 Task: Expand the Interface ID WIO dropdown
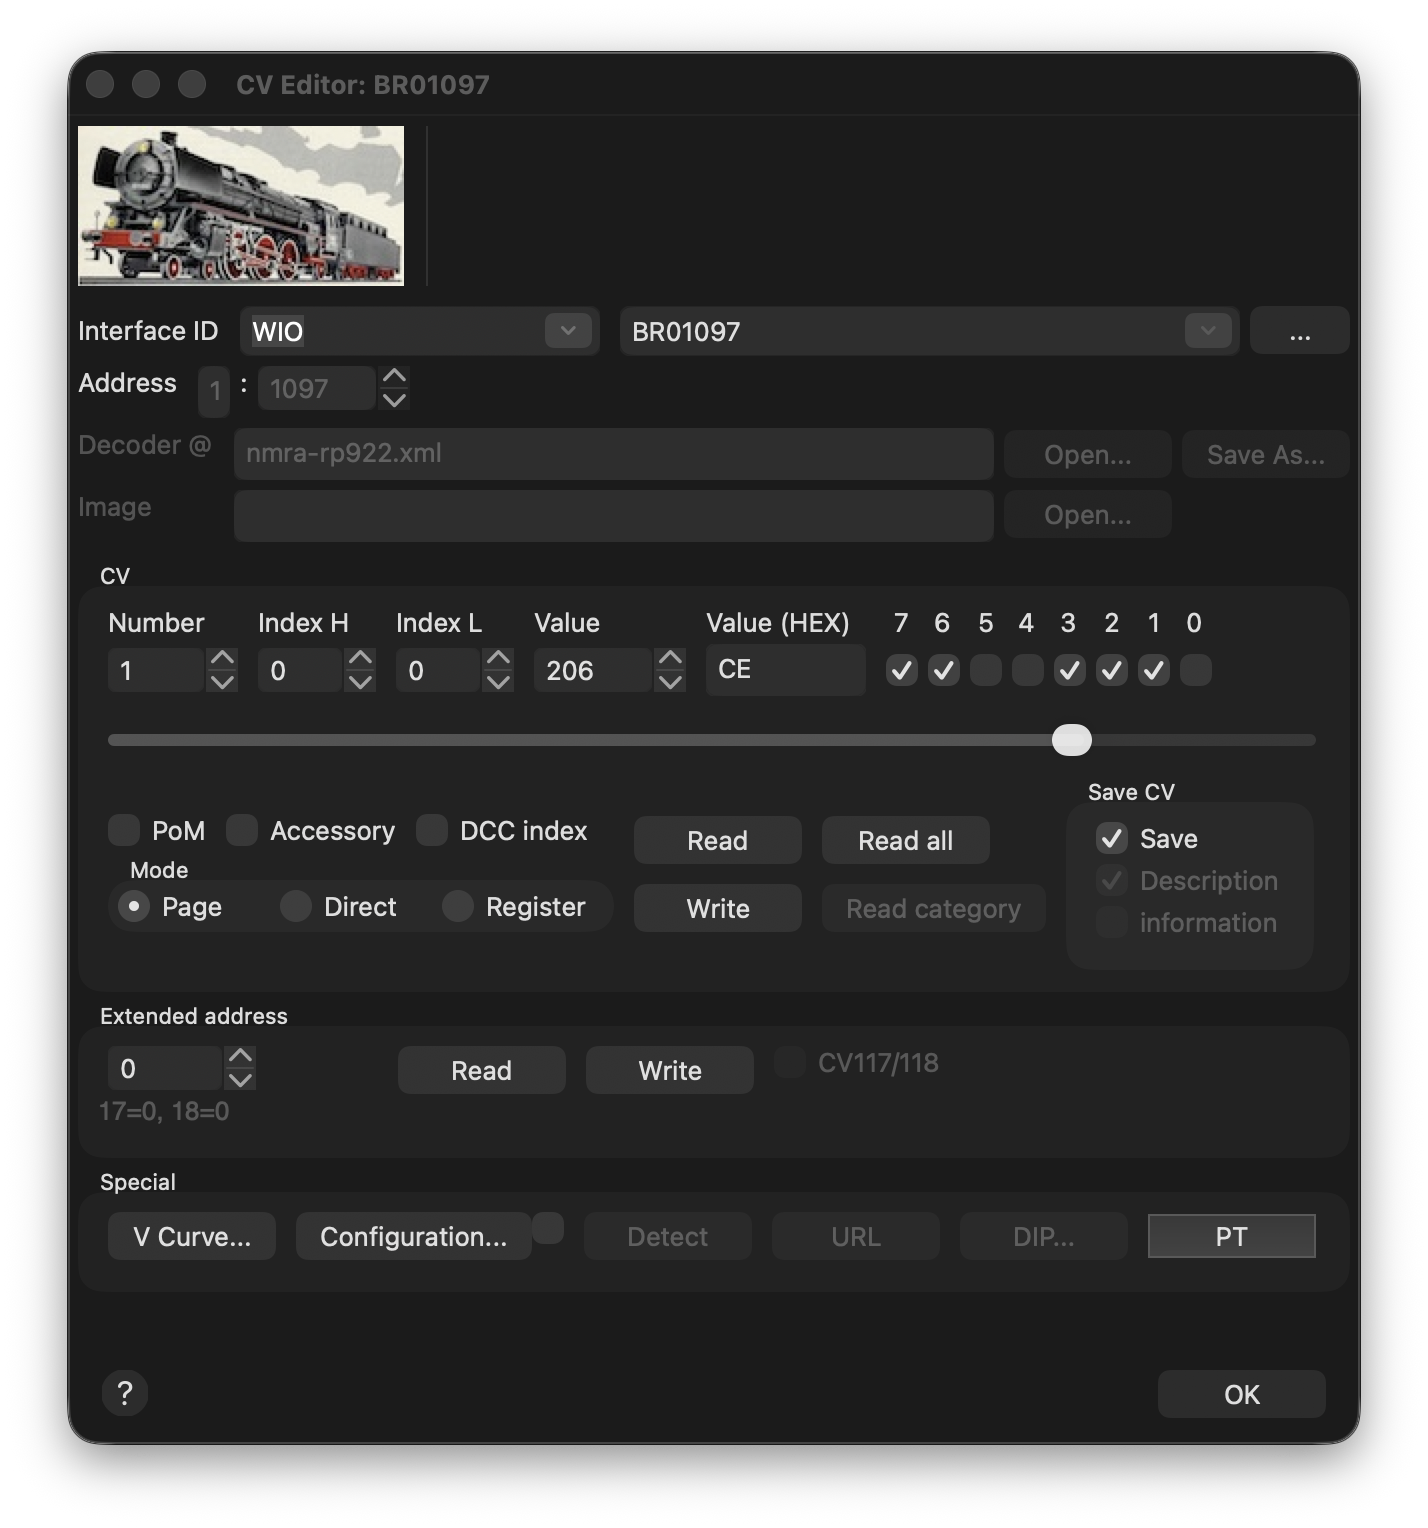[568, 331]
